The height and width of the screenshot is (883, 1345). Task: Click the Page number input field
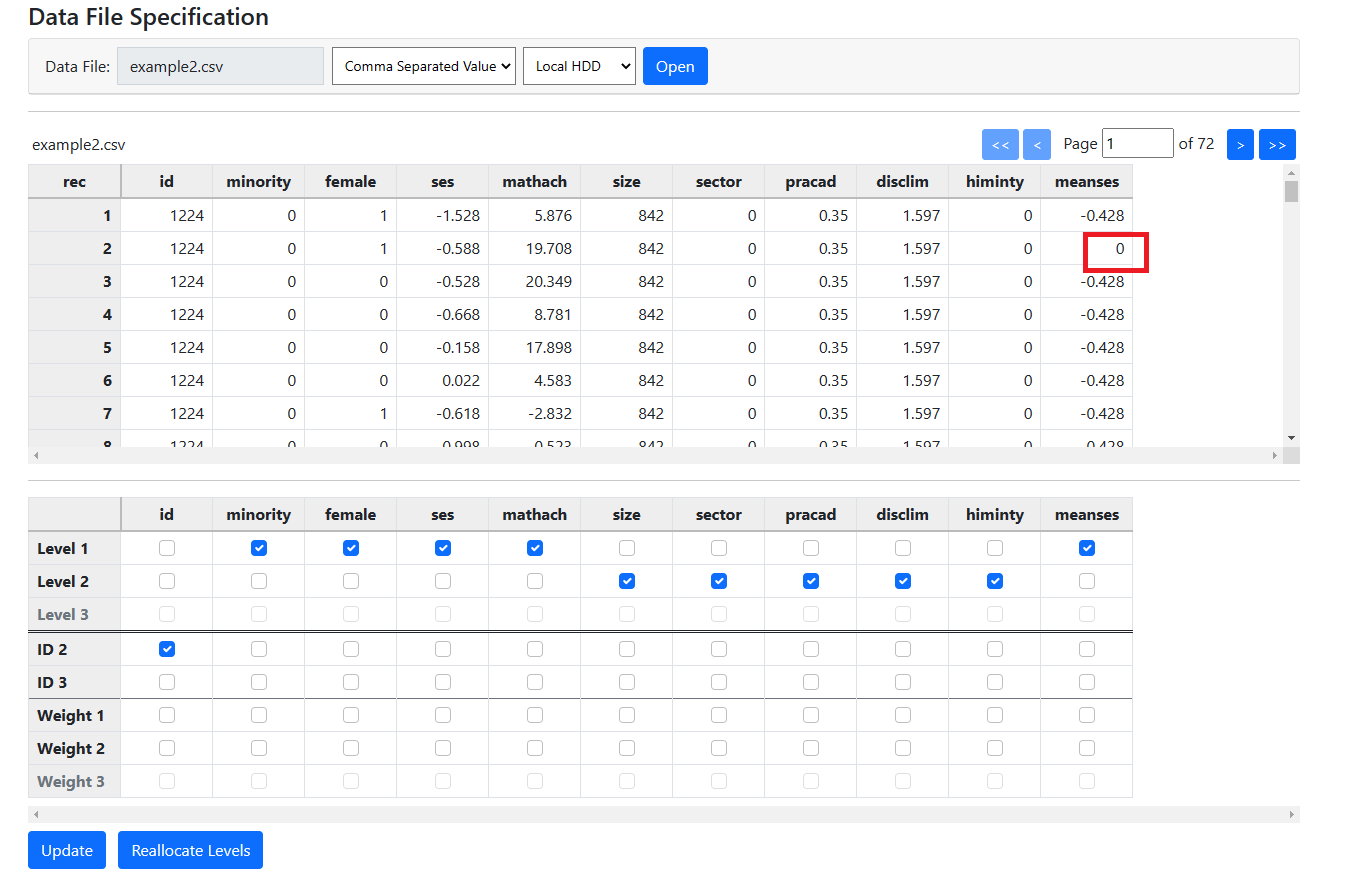point(1137,144)
